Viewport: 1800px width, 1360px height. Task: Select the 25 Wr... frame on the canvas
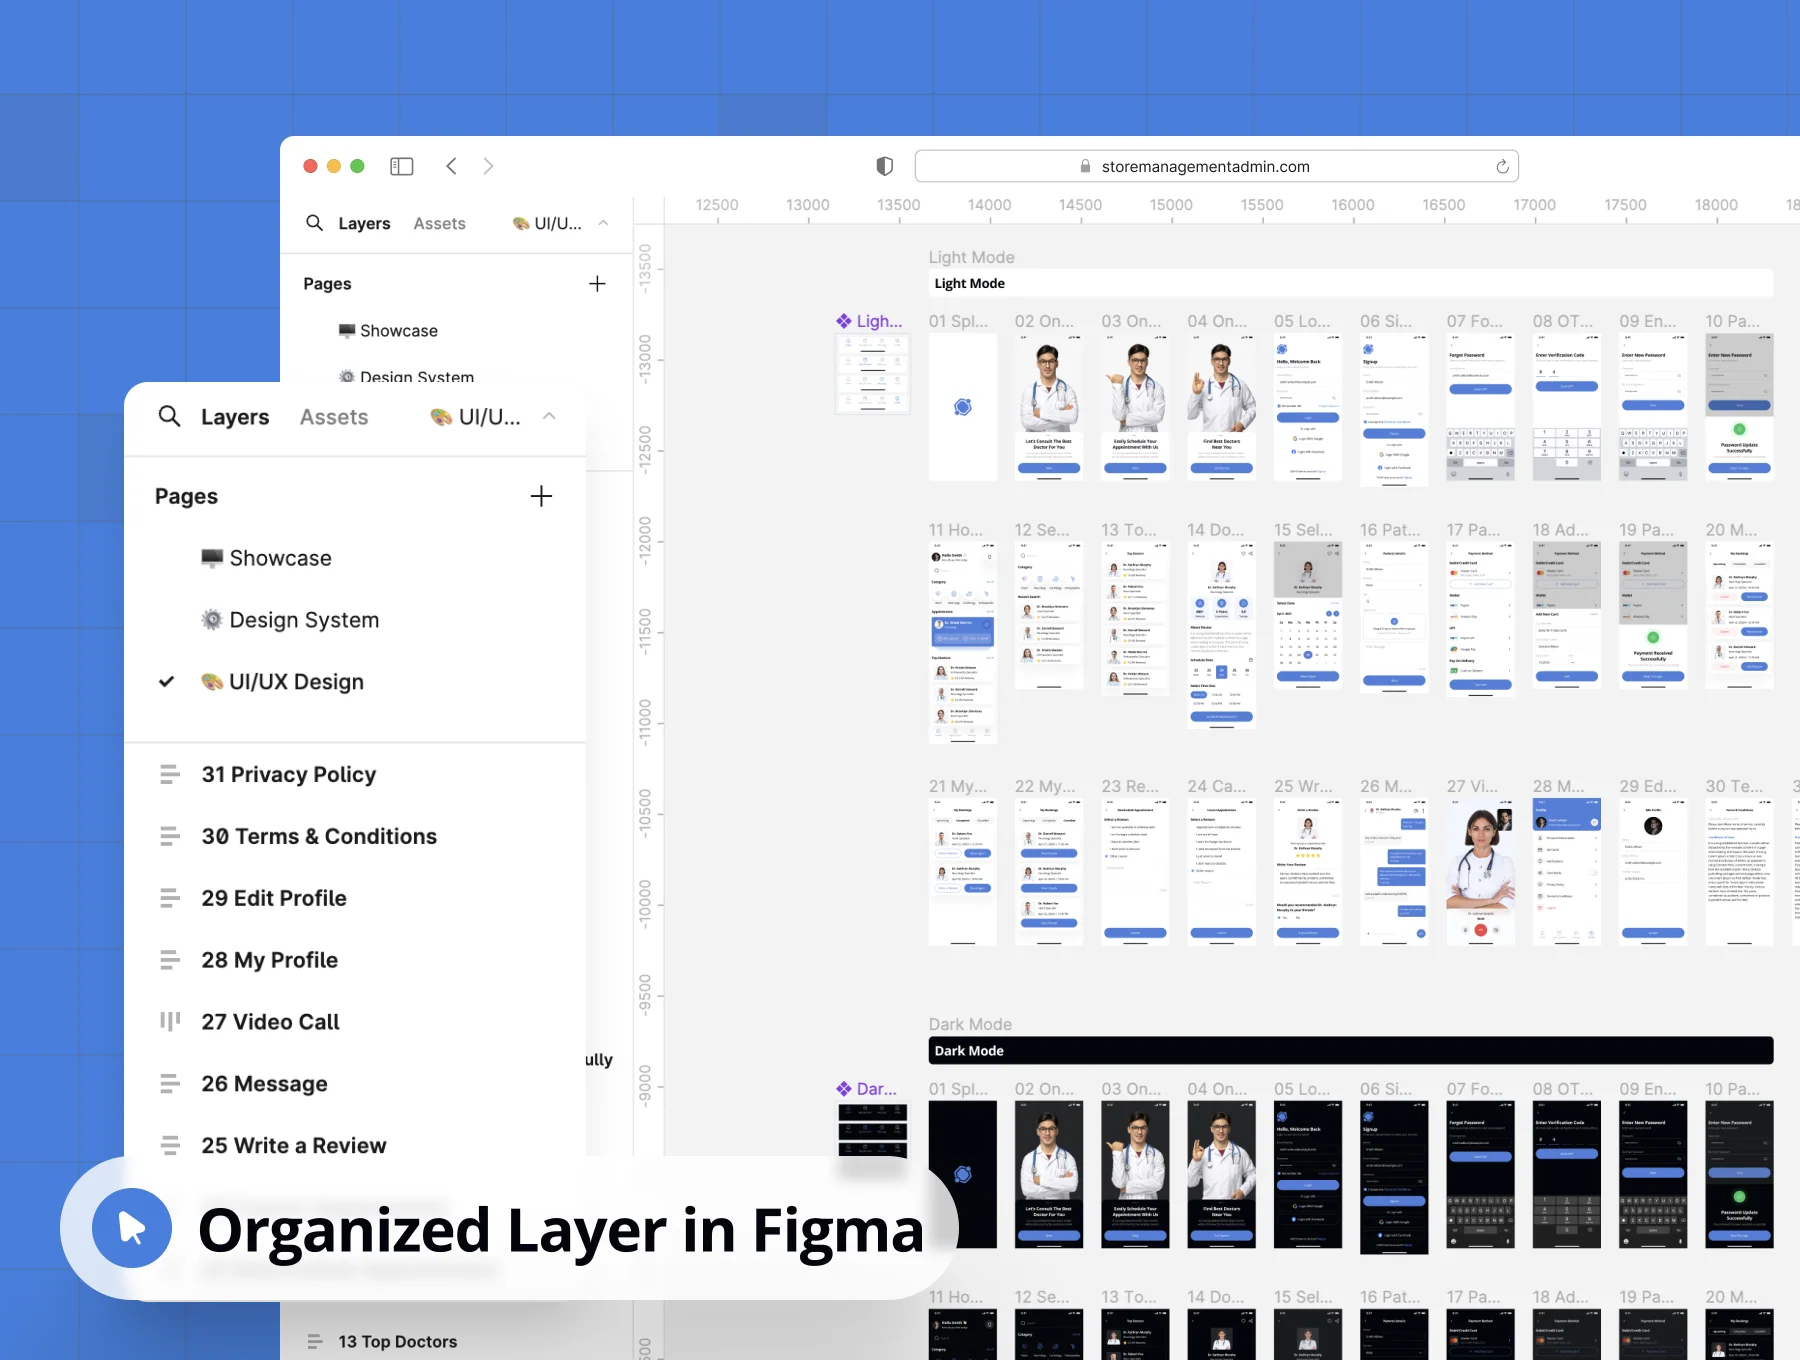coord(1308,872)
